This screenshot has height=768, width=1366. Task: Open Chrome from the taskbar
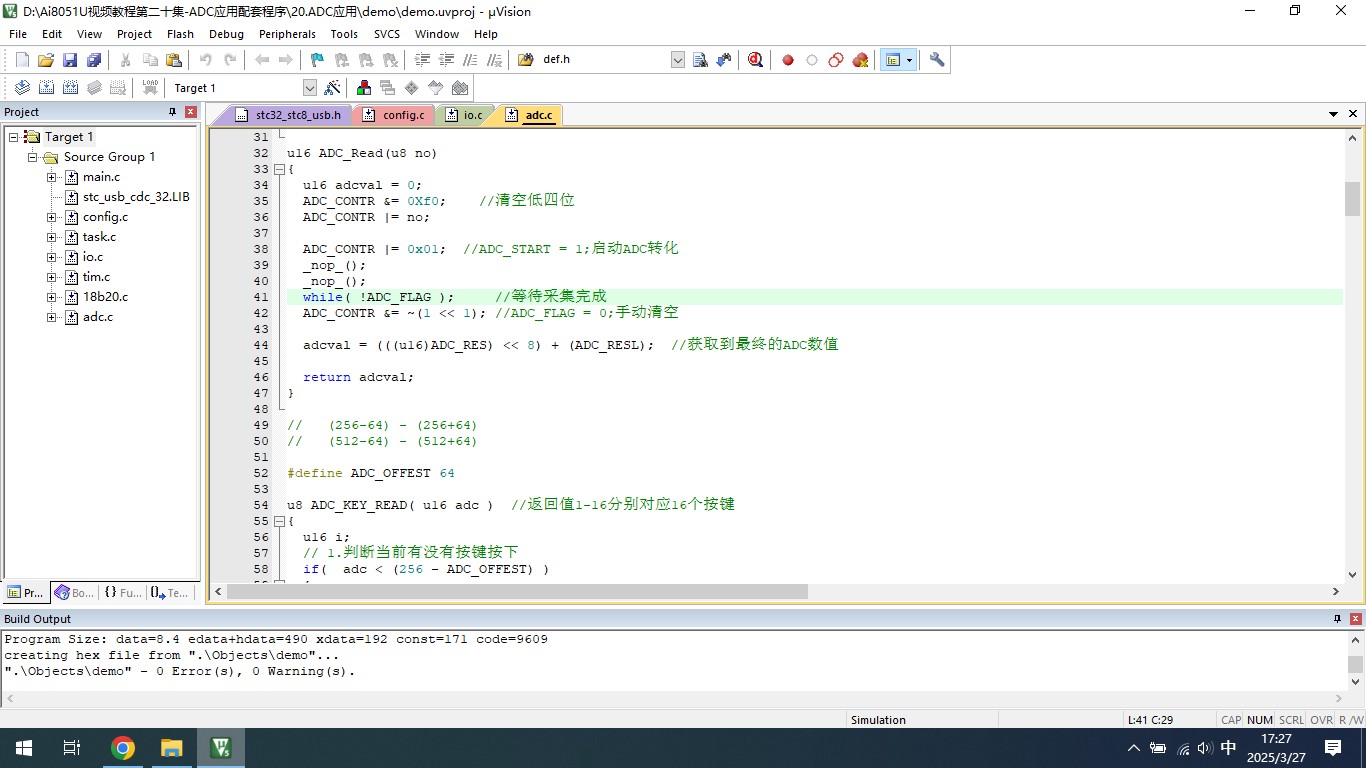123,748
